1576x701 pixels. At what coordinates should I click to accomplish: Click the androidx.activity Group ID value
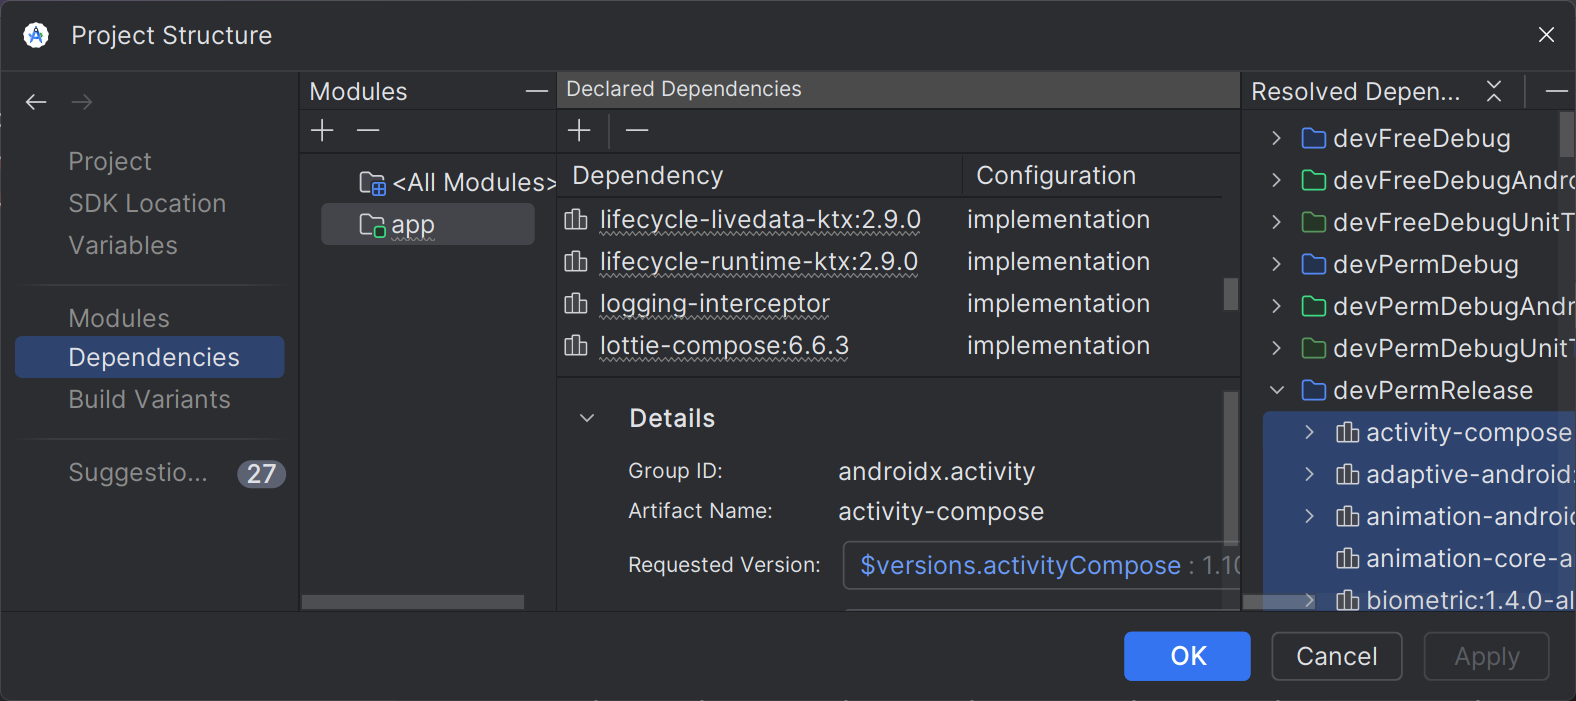pyautogui.click(x=937, y=471)
